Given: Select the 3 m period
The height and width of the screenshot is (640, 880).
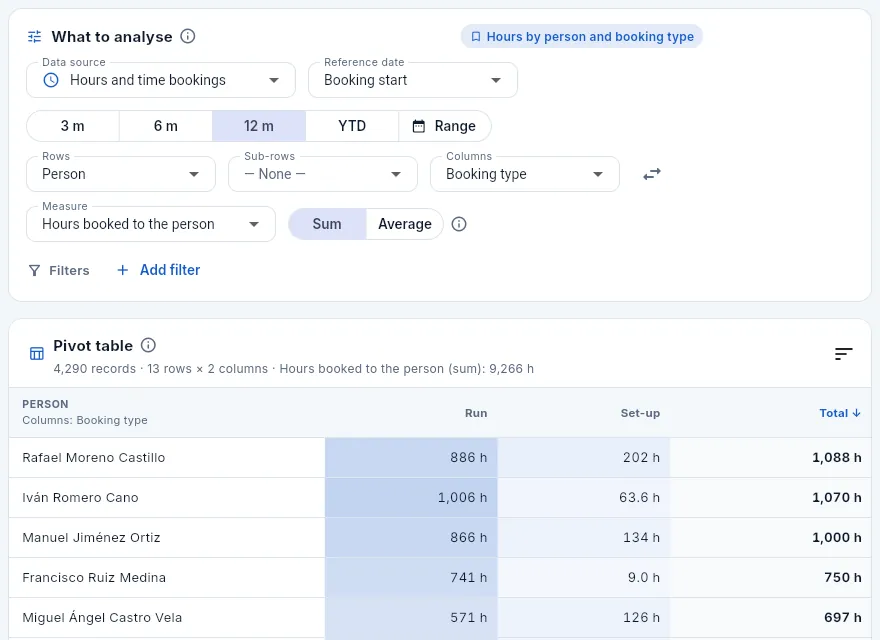Looking at the screenshot, I should pos(73,126).
